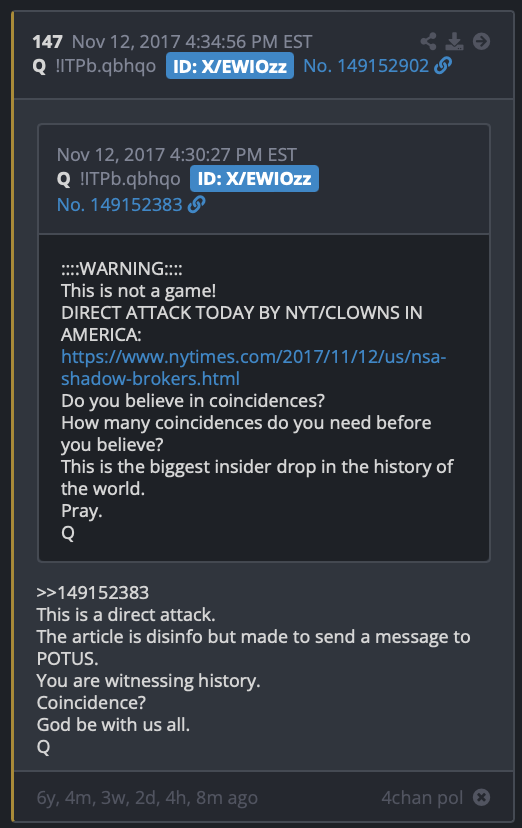Click the ID: X/EWIOzz badge in the quoted post
Image resolution: width=522 pixels, height=828 pixels.
(254, 178)
